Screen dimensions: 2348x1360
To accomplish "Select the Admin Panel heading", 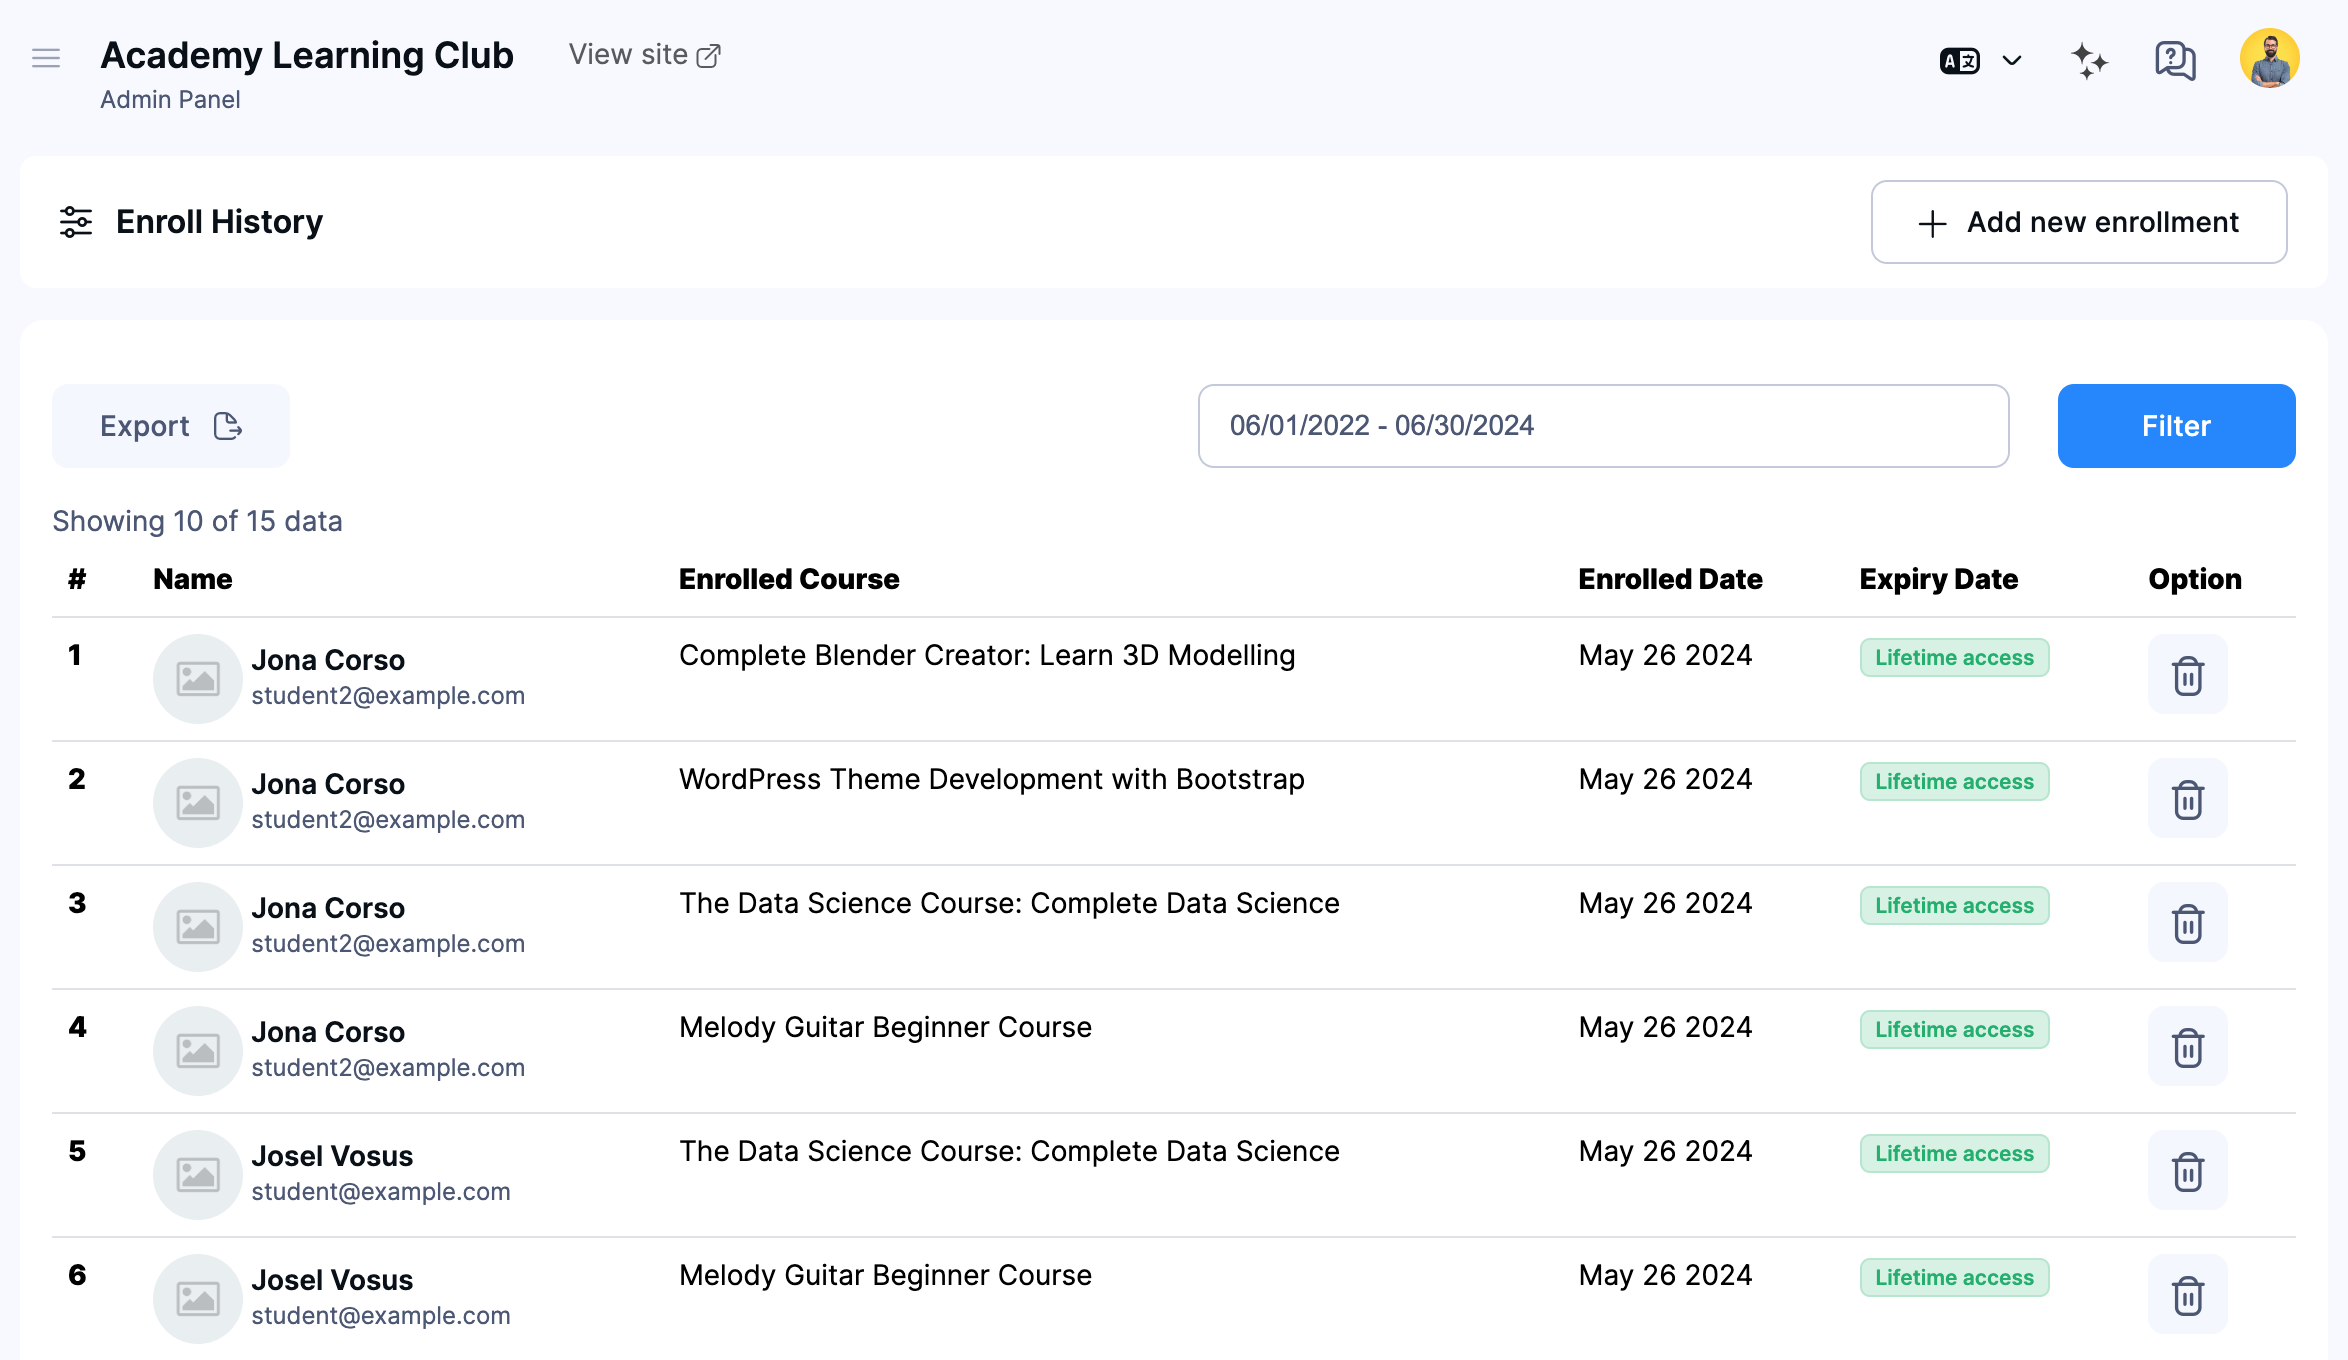I will (170, 99).
